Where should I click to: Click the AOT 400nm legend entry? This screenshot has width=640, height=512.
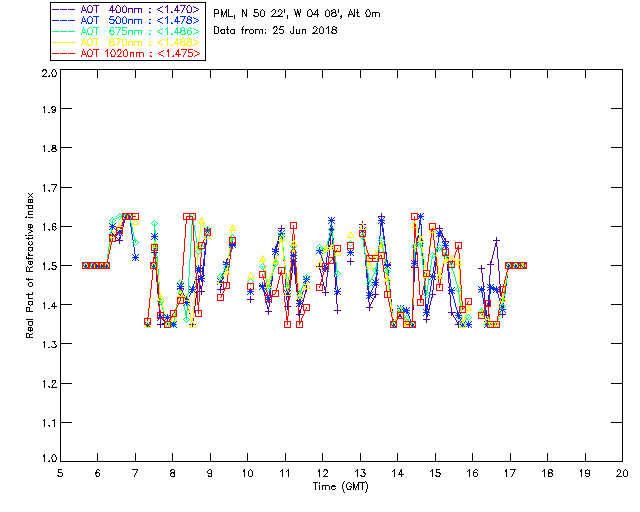(x=126, y=9)
